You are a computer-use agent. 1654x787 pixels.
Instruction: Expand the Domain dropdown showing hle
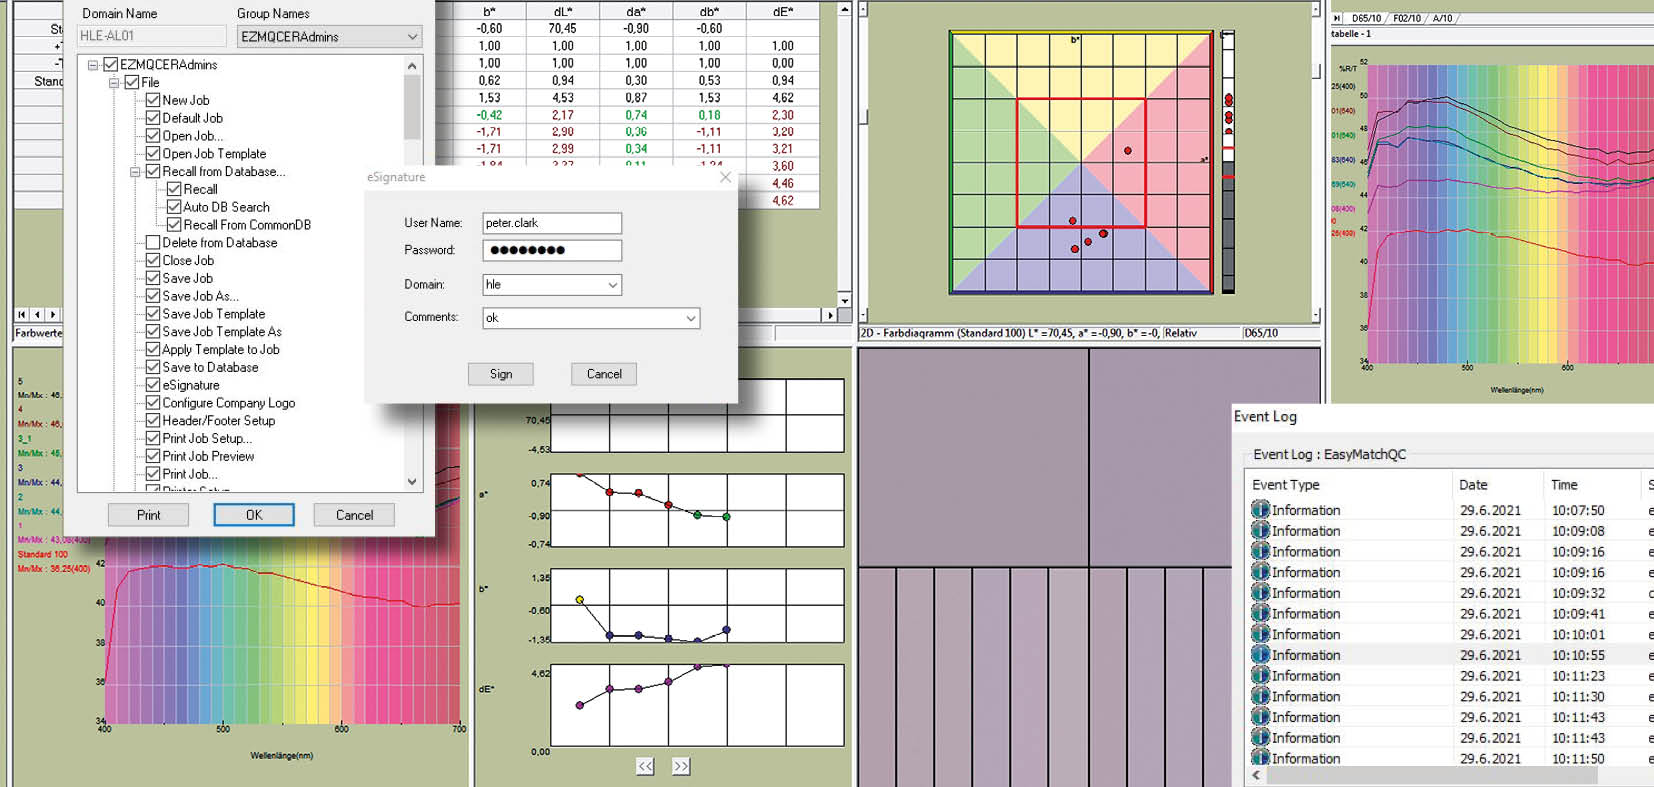coord(612,285)
